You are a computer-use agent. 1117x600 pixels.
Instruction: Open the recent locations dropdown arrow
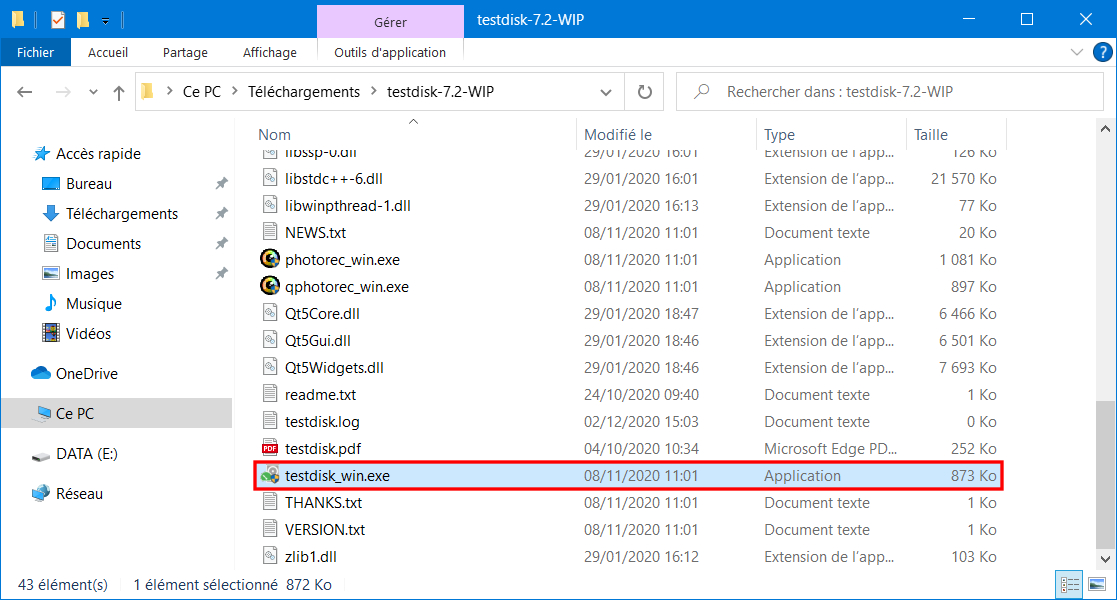point(93,92)
